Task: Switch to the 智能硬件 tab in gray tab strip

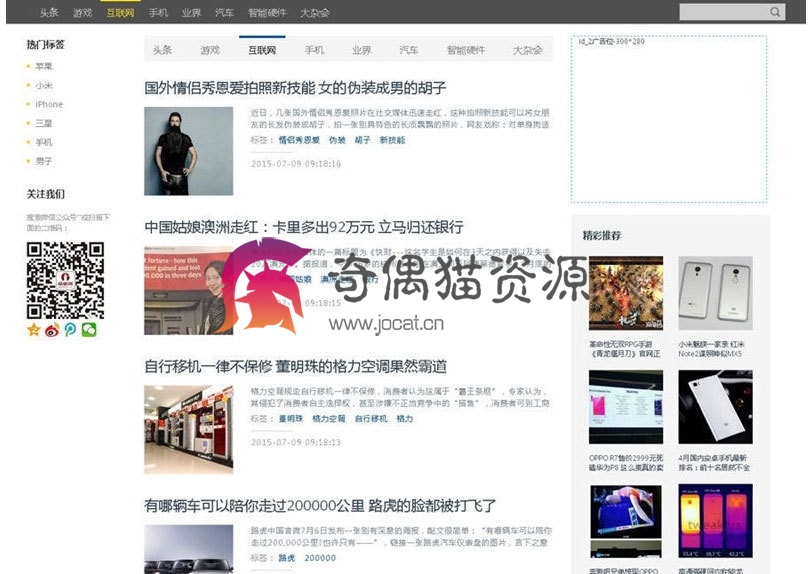Action: (x=466, y=50)
